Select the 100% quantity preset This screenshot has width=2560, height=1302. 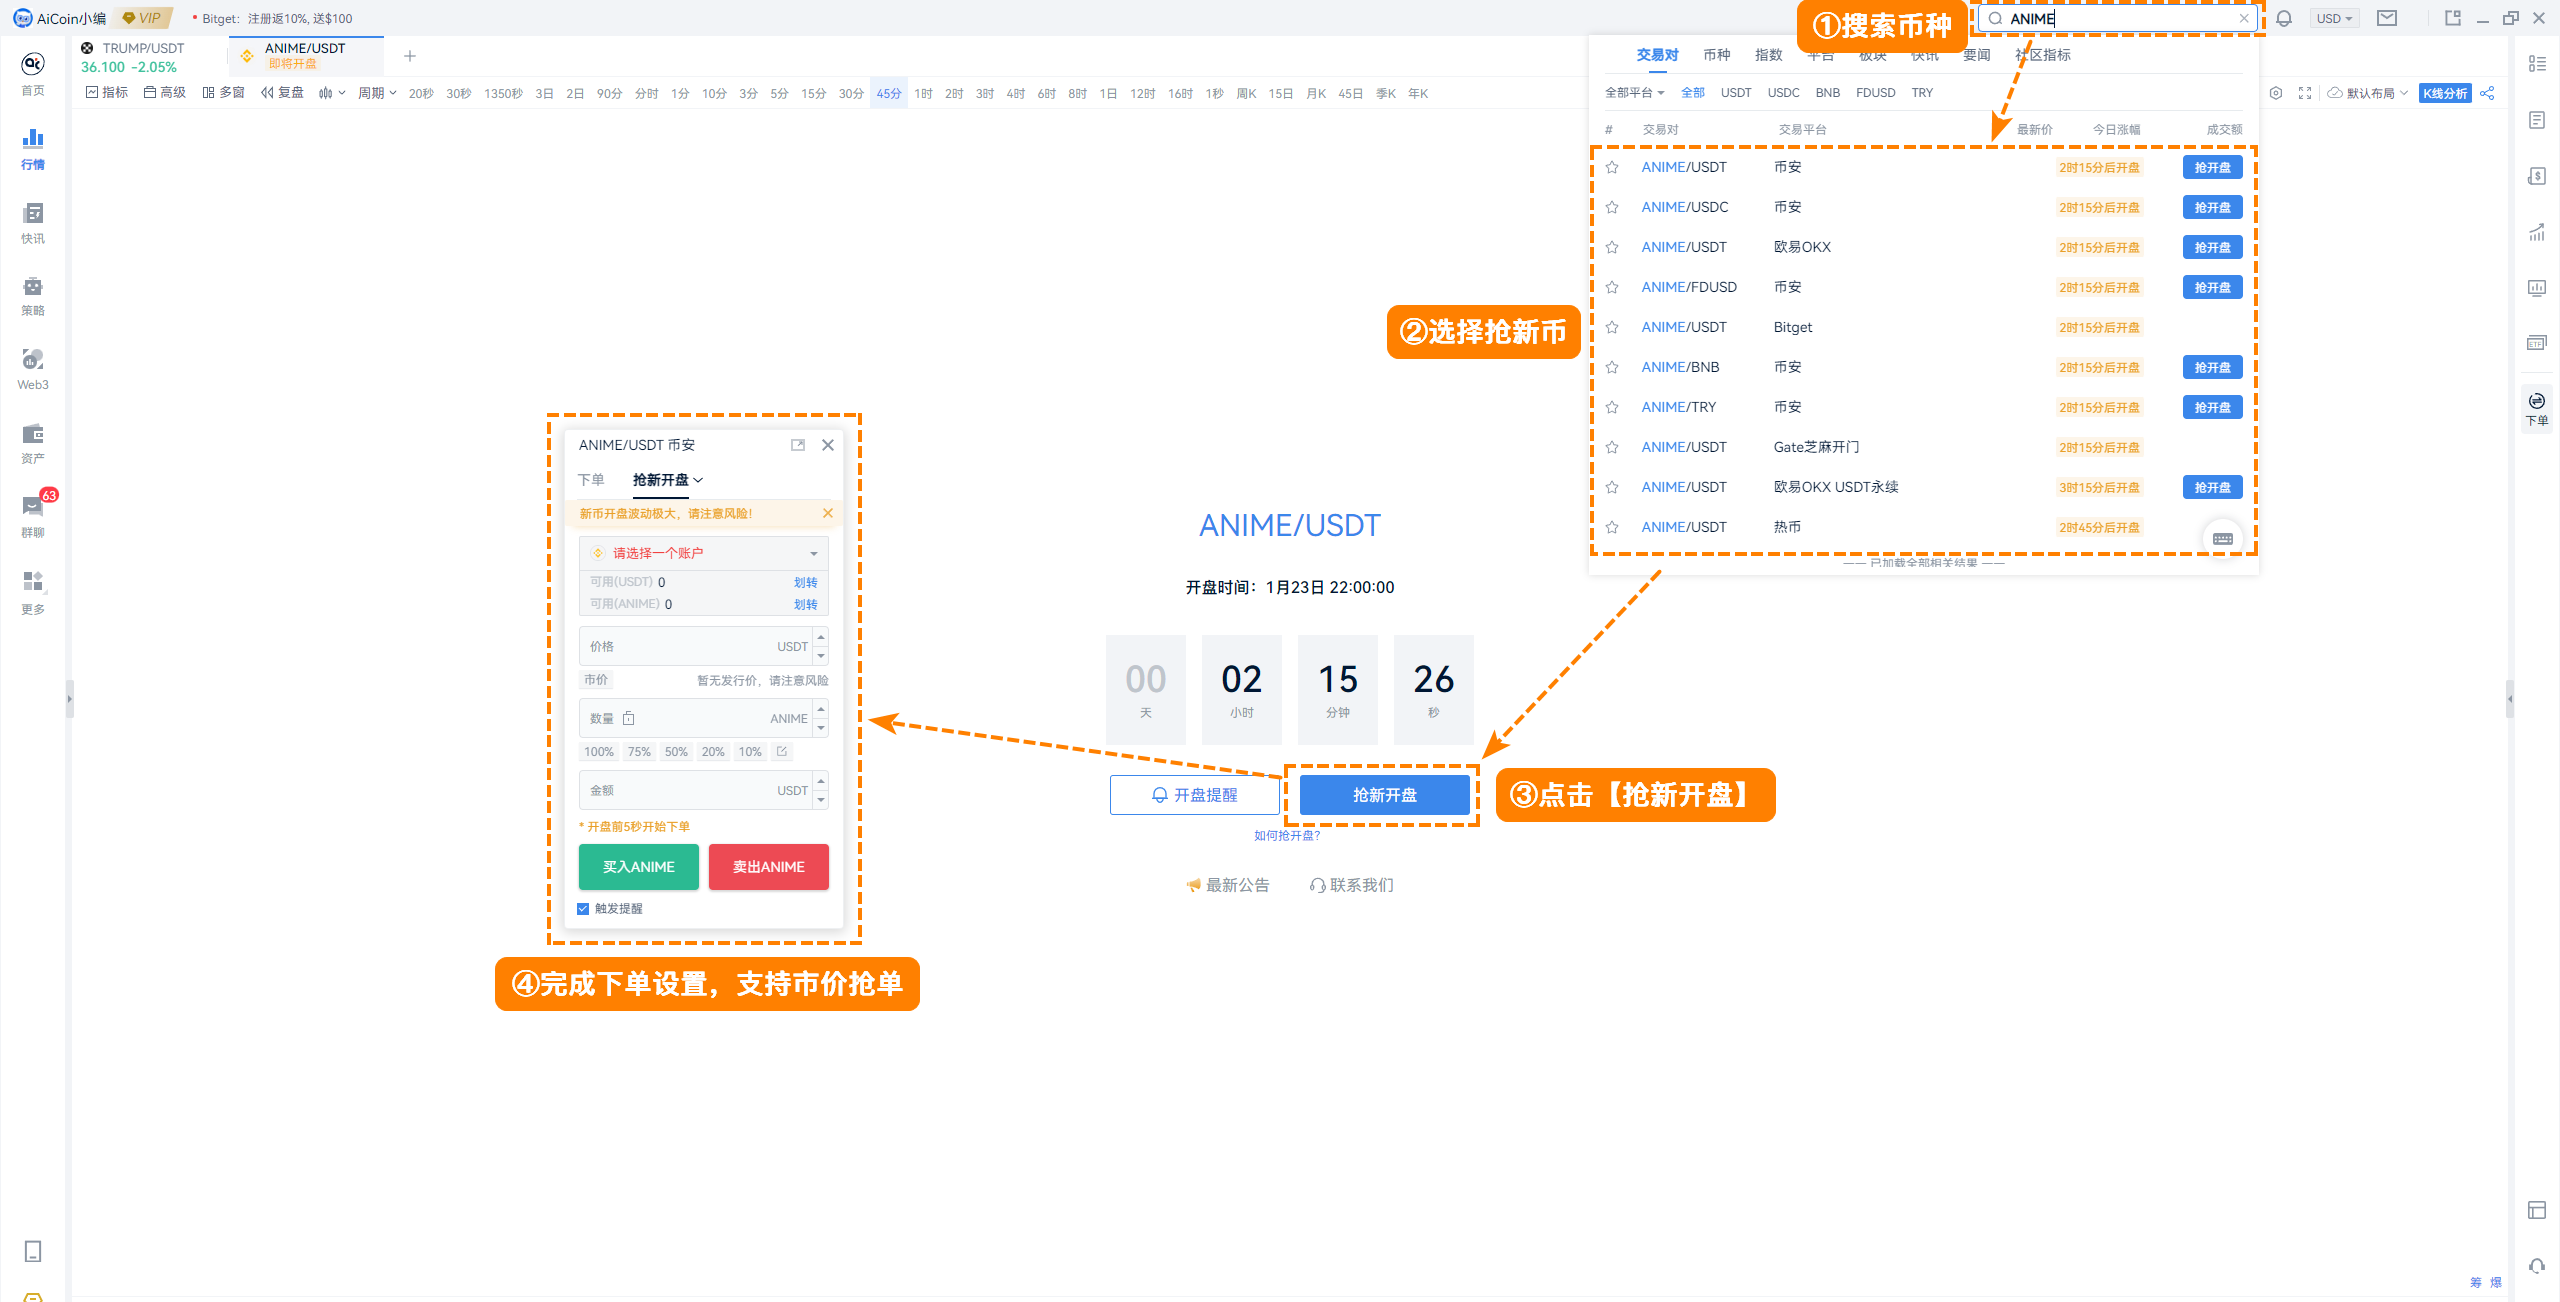click(599, 752)
